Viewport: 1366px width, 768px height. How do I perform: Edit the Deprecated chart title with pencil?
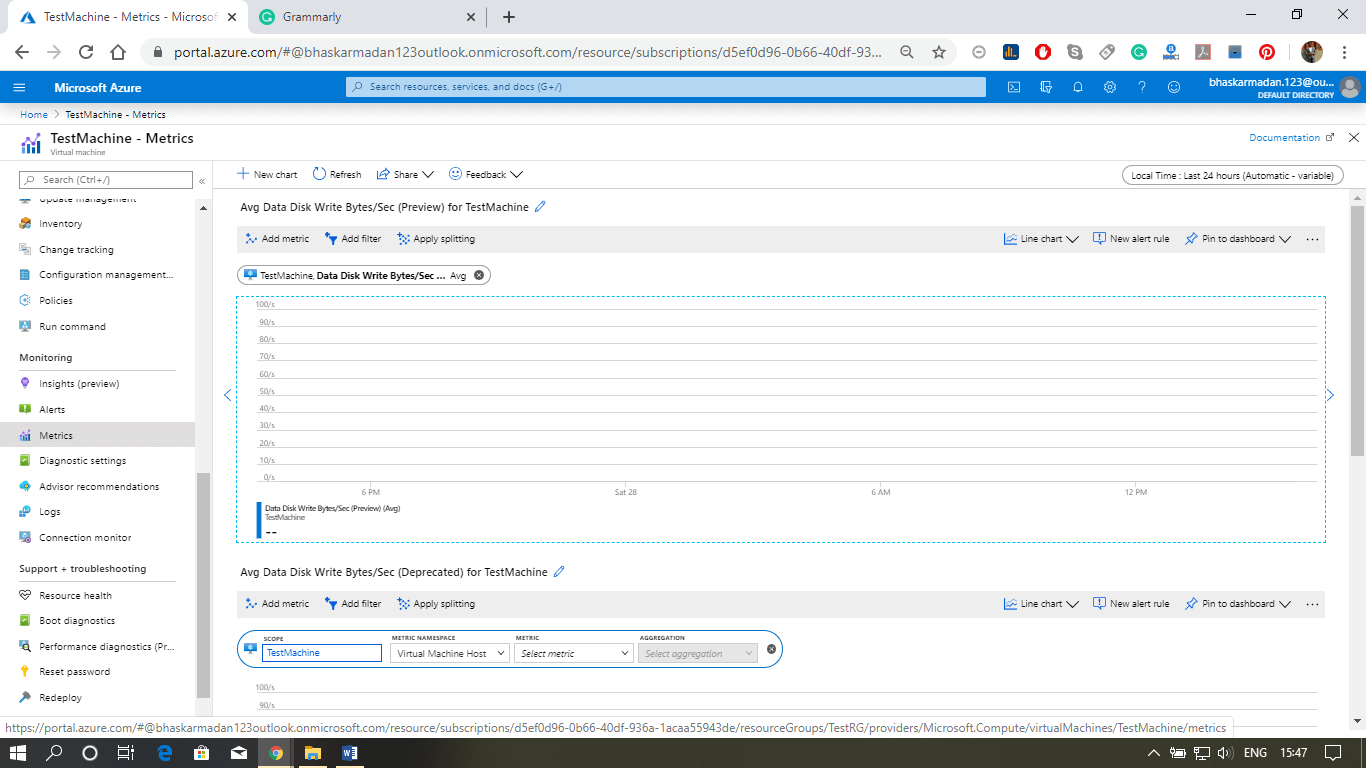[x=559, y=572]
